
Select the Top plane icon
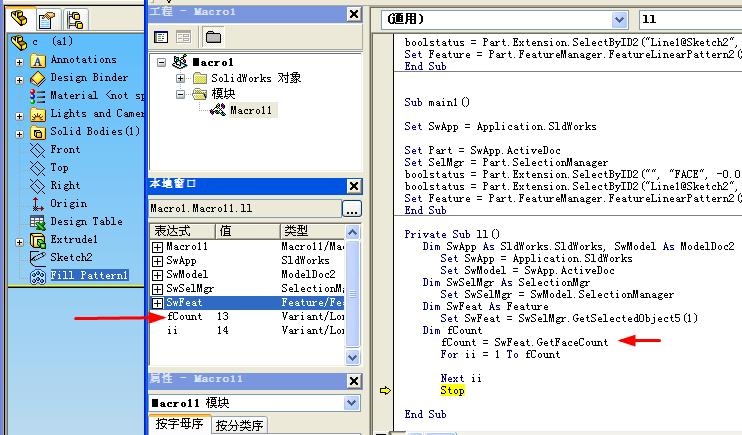38,168
